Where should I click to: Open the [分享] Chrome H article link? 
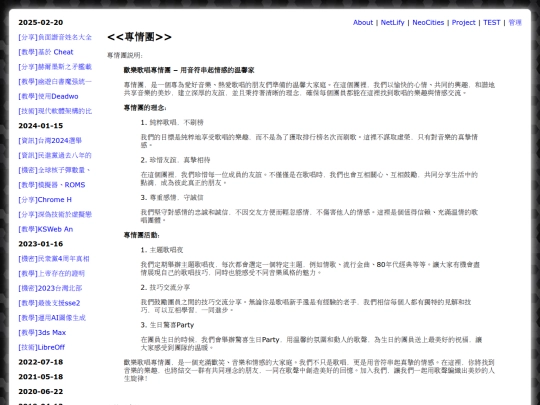click(x=45, y=200)
